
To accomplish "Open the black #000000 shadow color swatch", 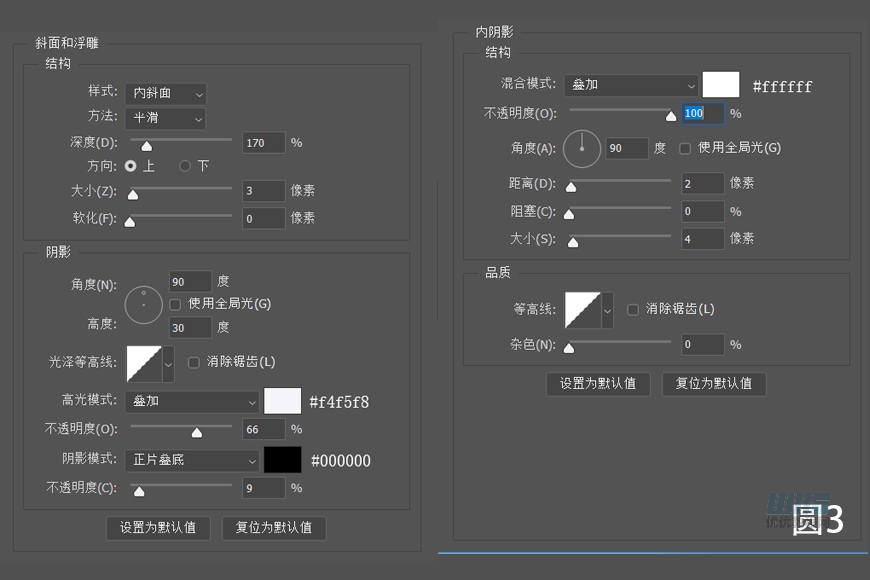I will tap(281, 460).
